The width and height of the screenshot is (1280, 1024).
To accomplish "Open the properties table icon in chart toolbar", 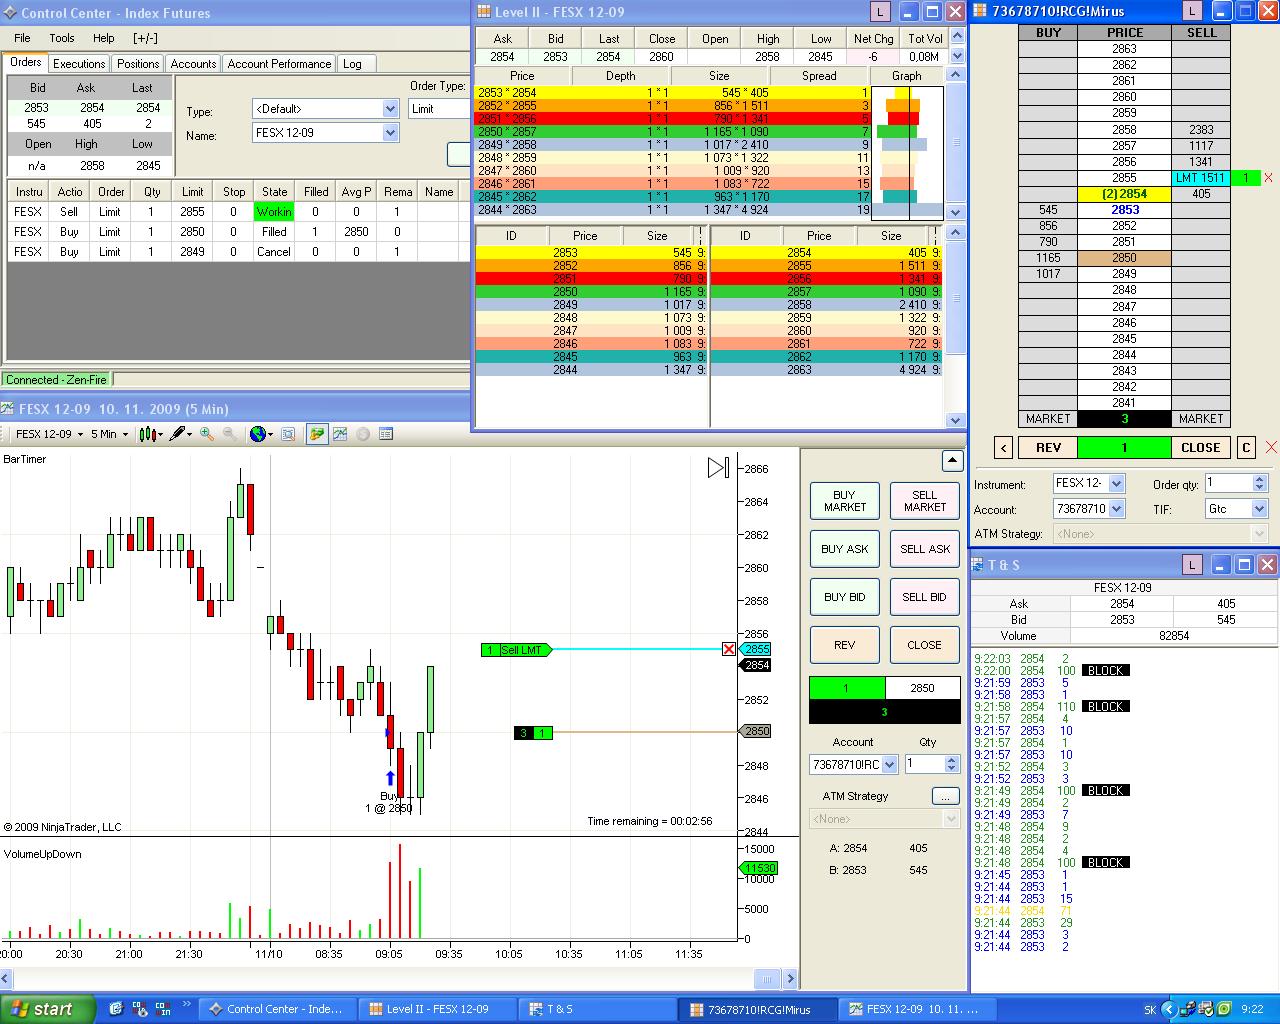I will tap(386, 434).
